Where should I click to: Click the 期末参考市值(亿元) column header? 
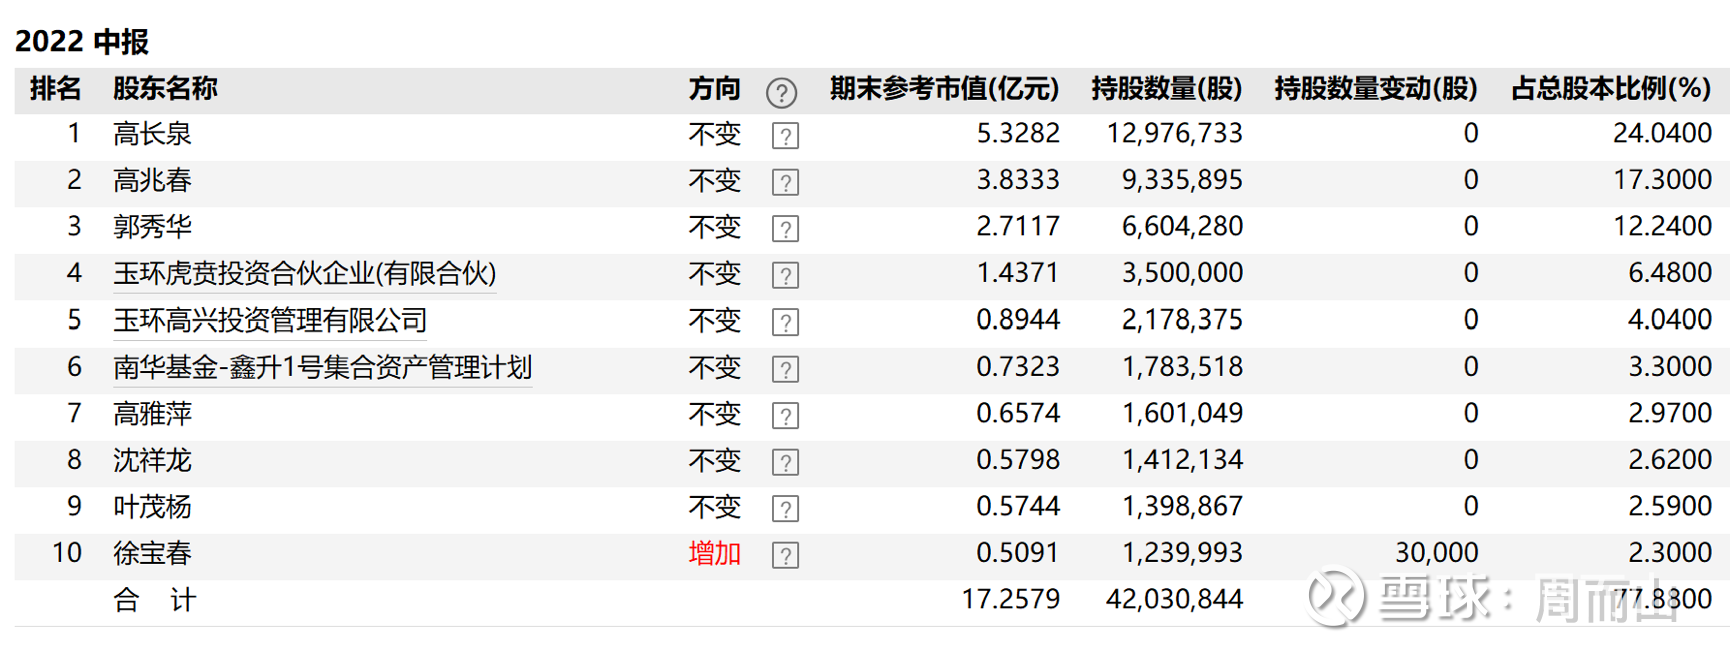click(x=943, y=89)
